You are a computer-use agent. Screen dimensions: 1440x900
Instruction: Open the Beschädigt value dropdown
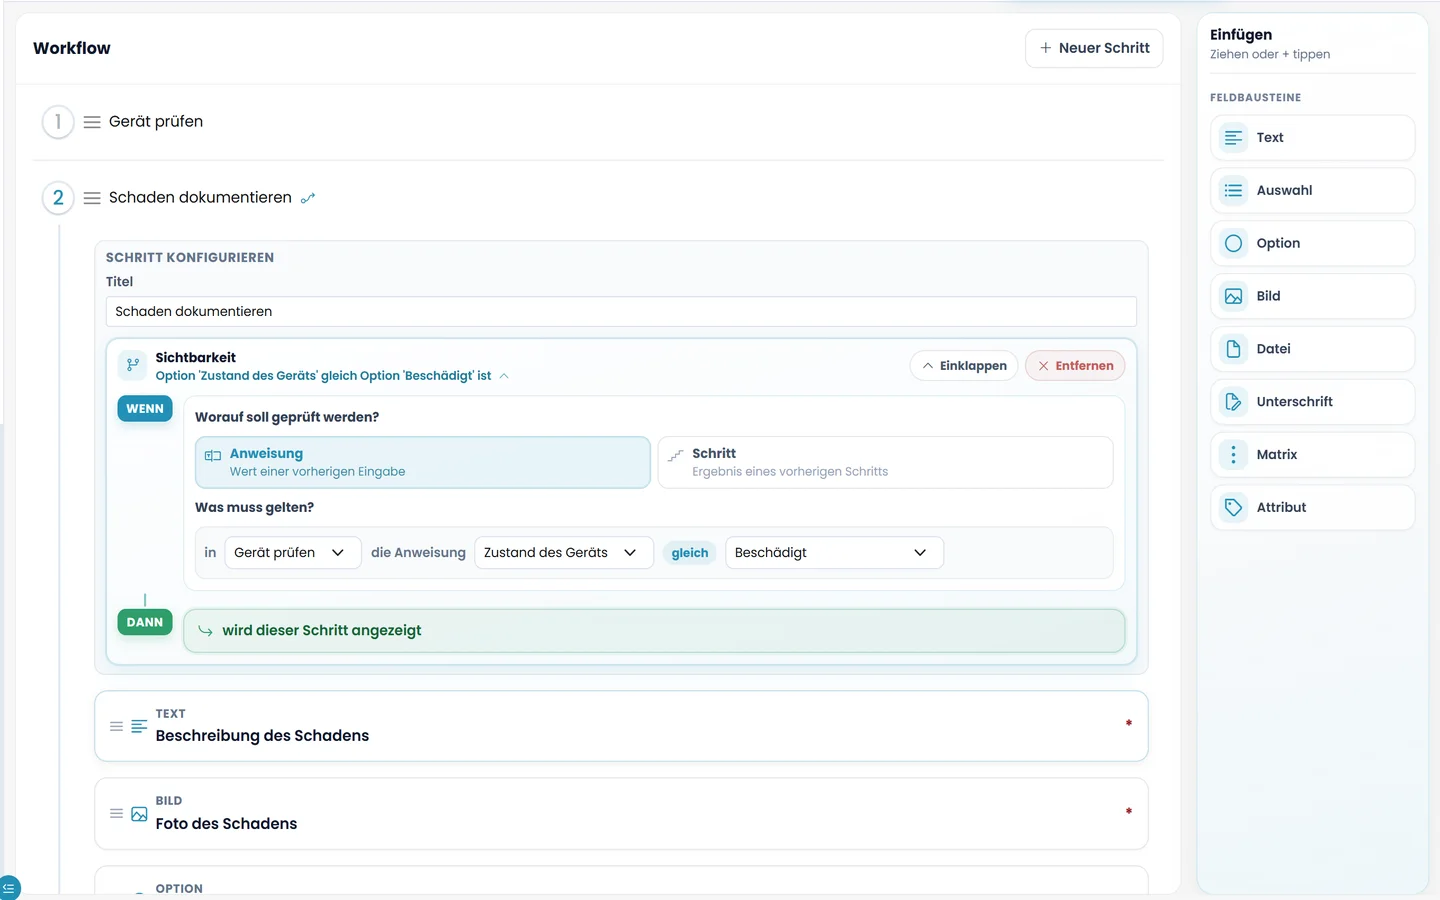(x=834, y=553)
